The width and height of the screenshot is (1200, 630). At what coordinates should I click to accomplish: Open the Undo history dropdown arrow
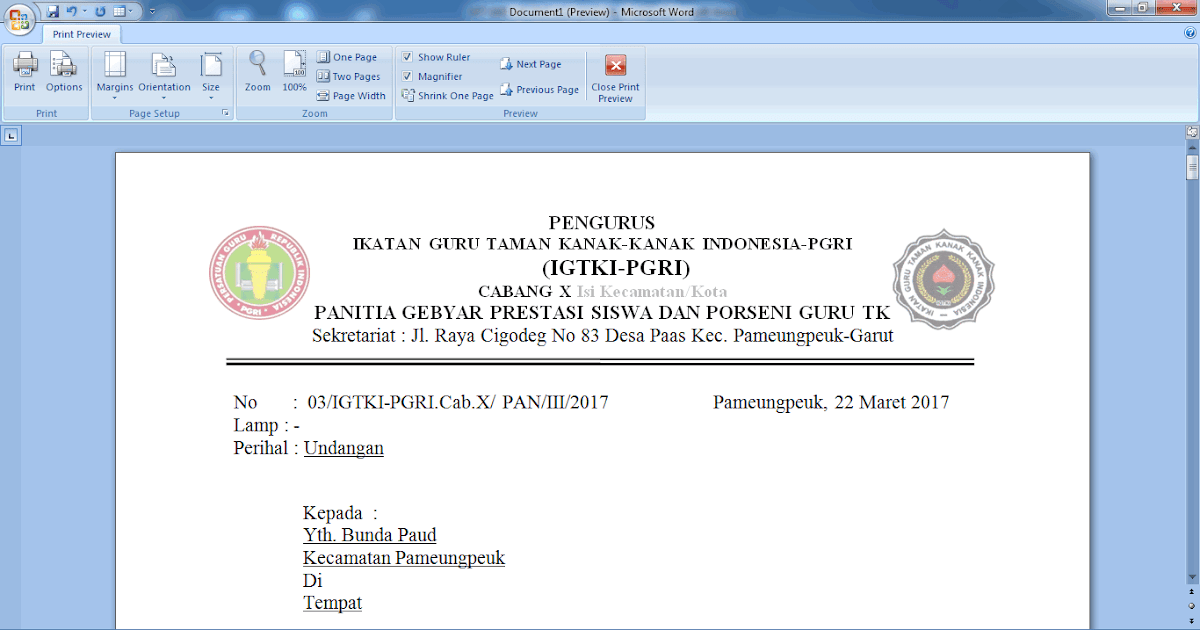pos(85,11)
